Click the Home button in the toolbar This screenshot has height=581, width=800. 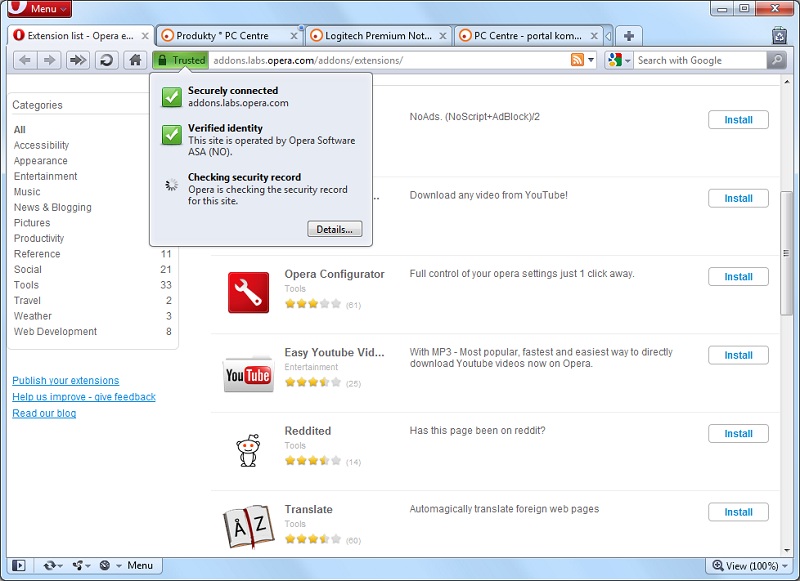(x=135, y=60)
